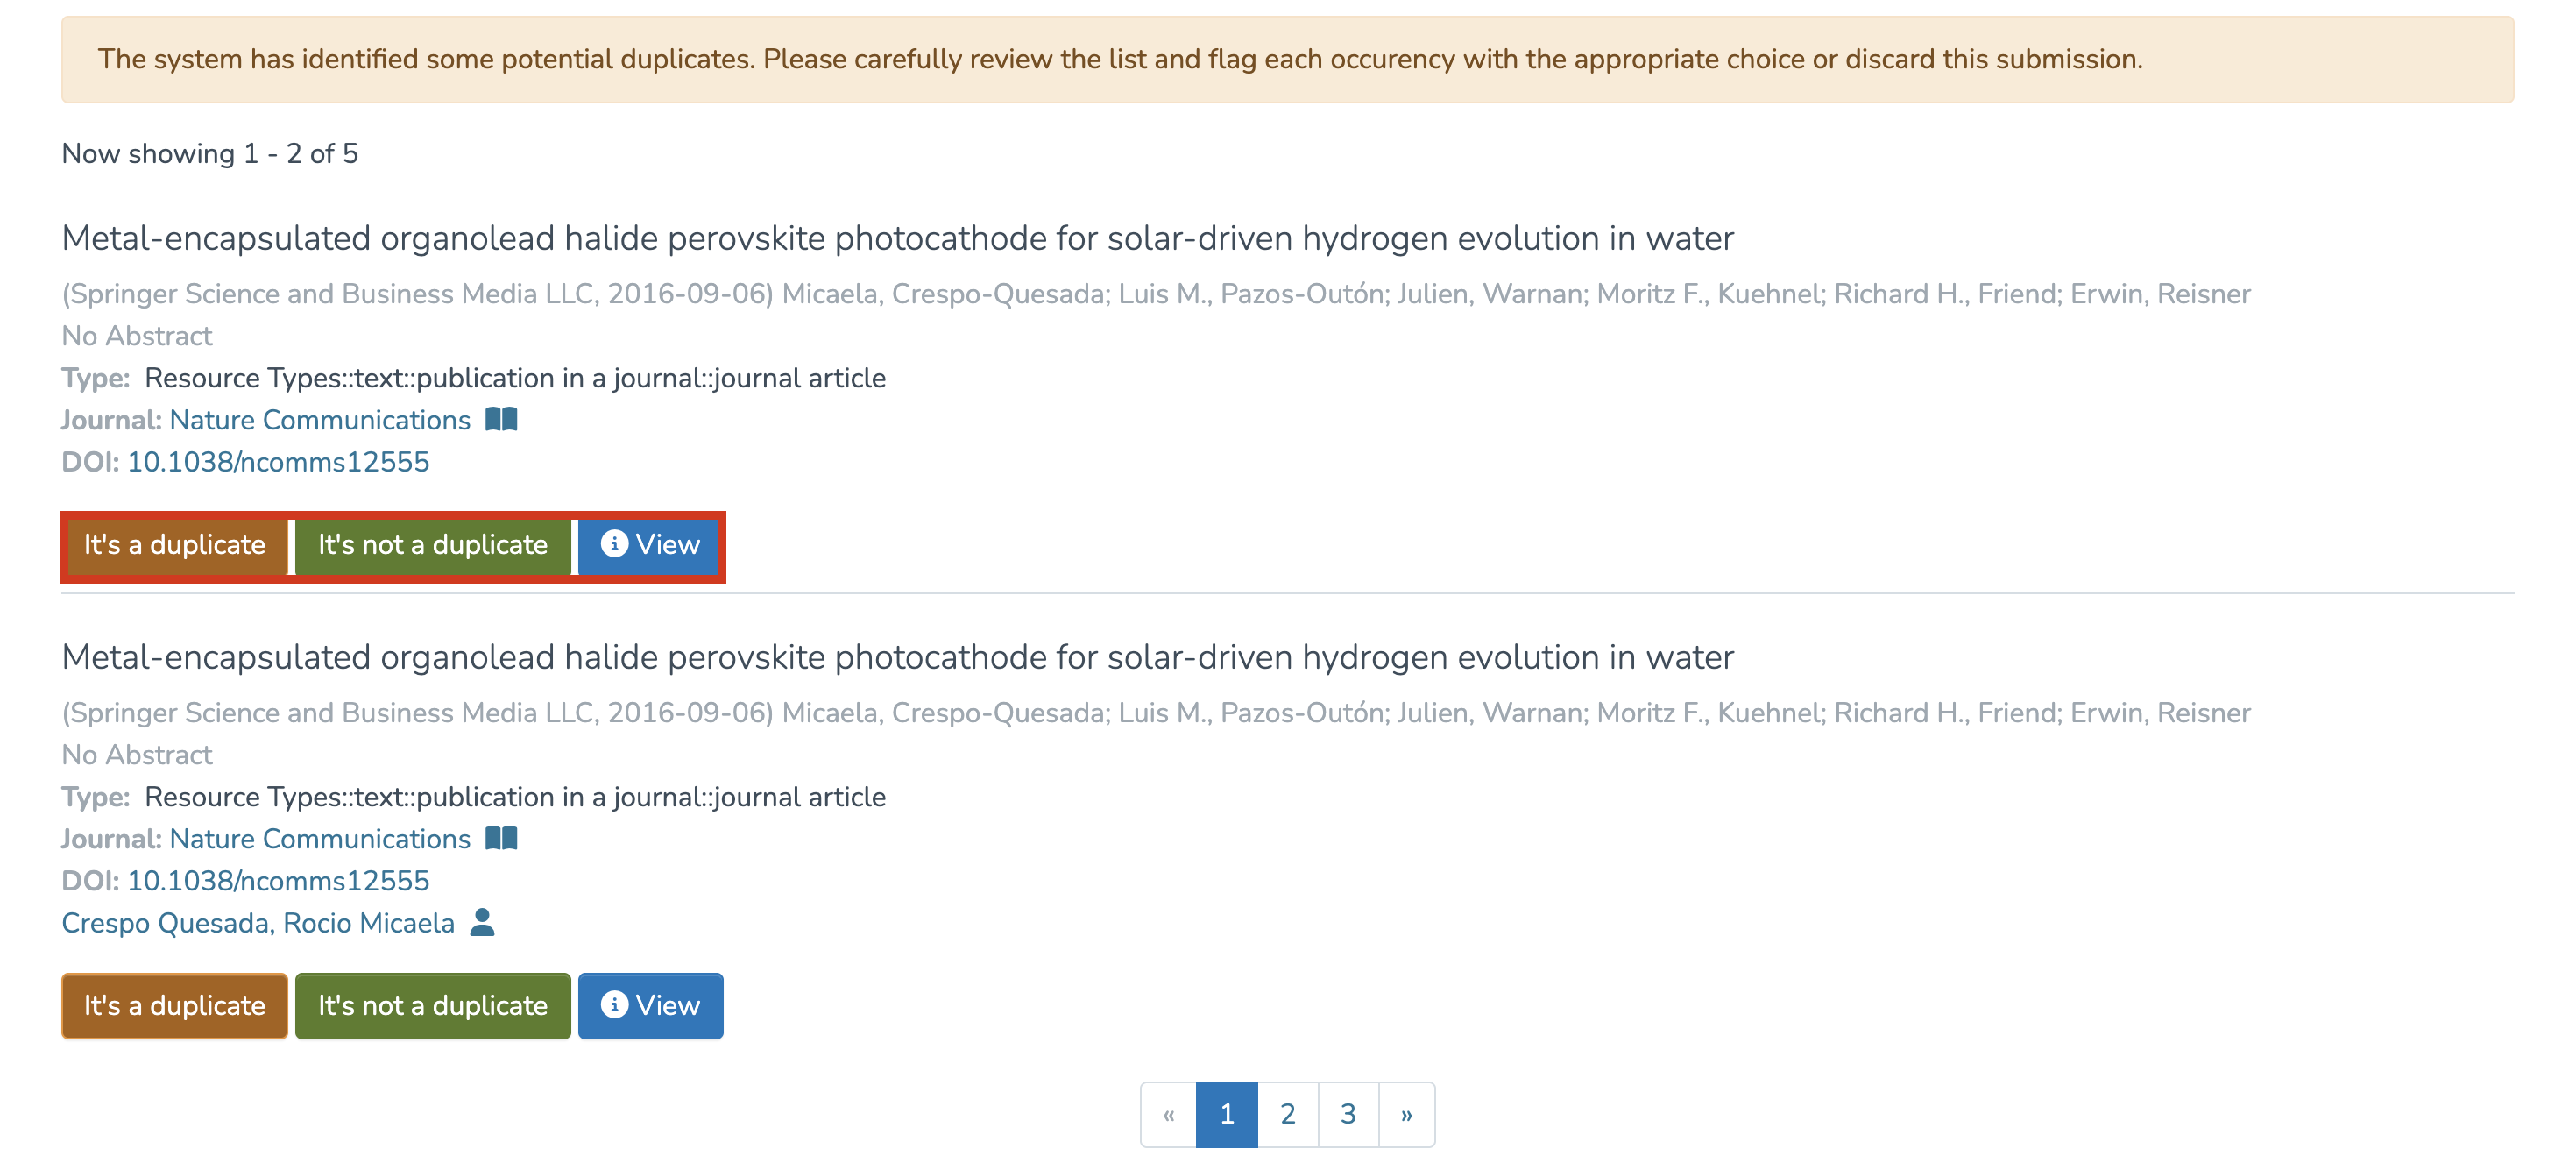
Task: Go to next page with » arrow
Action: 1406,1114
